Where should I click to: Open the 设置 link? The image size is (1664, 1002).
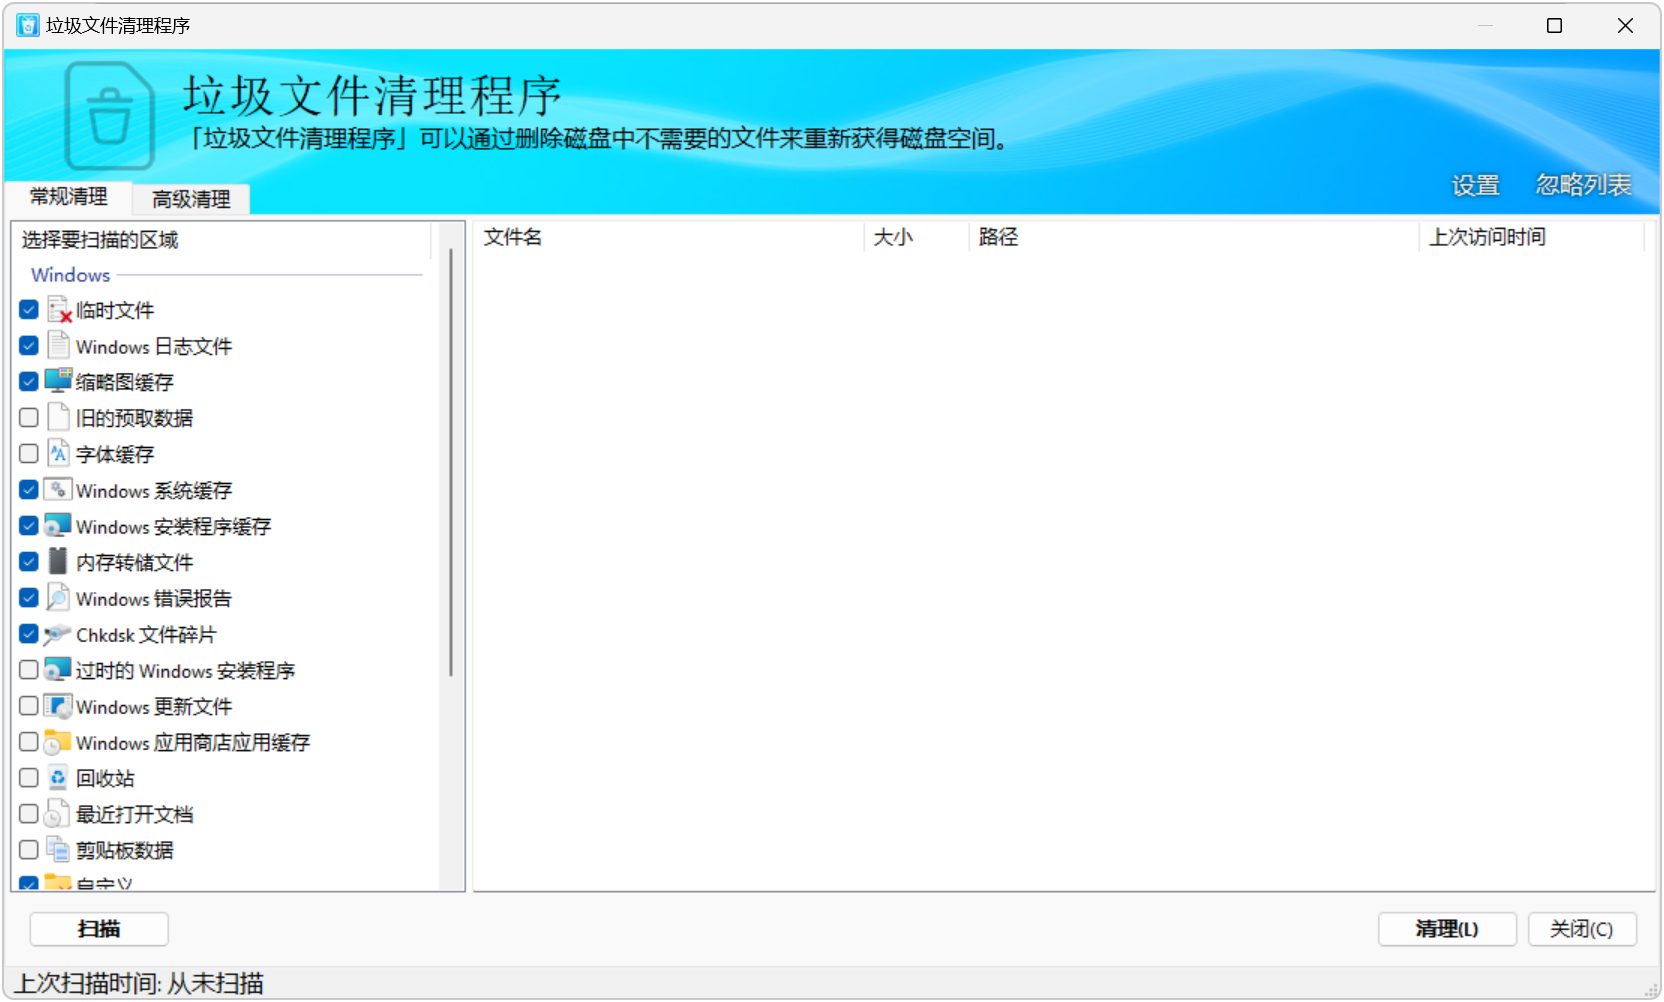pos(1476,185)
